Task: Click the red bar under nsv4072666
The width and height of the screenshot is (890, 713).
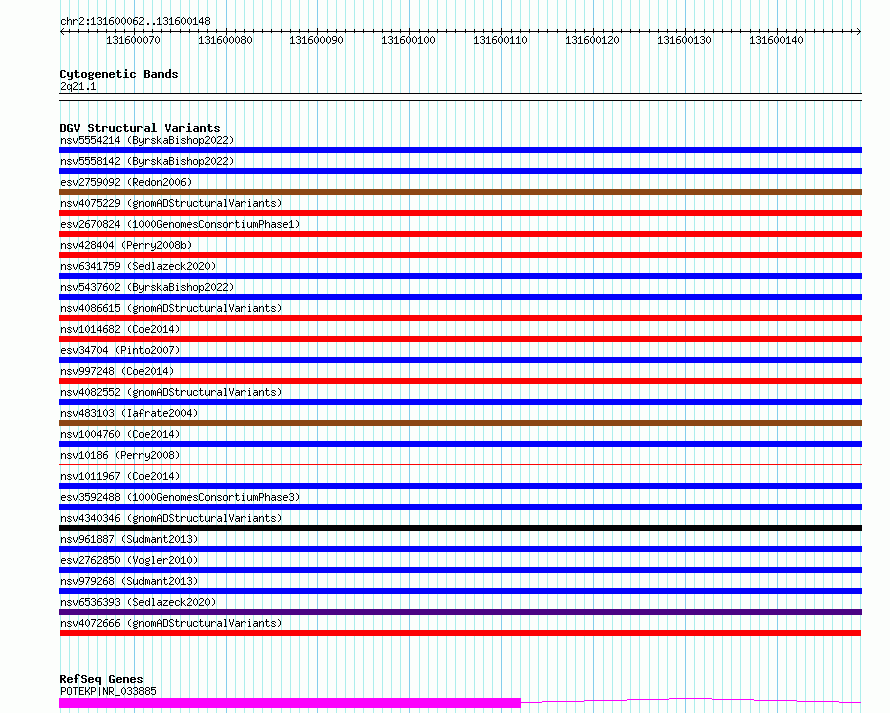Action: tap(460, 634)
